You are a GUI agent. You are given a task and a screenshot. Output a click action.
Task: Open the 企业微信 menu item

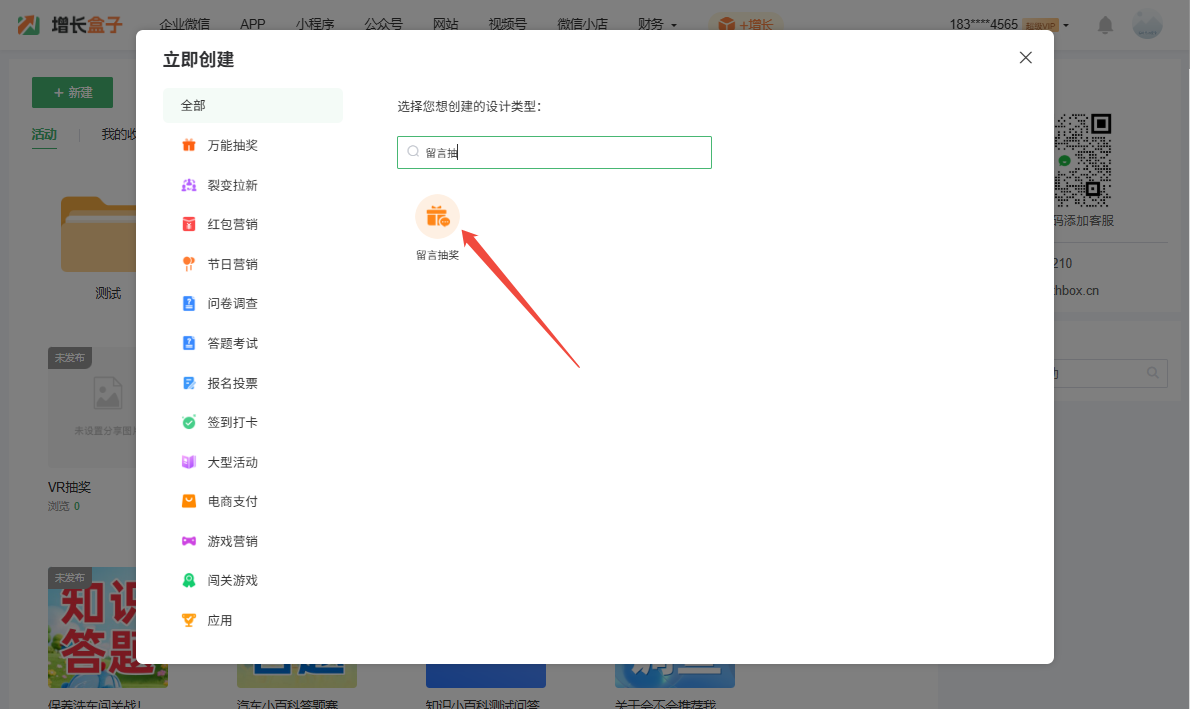click(186, 24)
